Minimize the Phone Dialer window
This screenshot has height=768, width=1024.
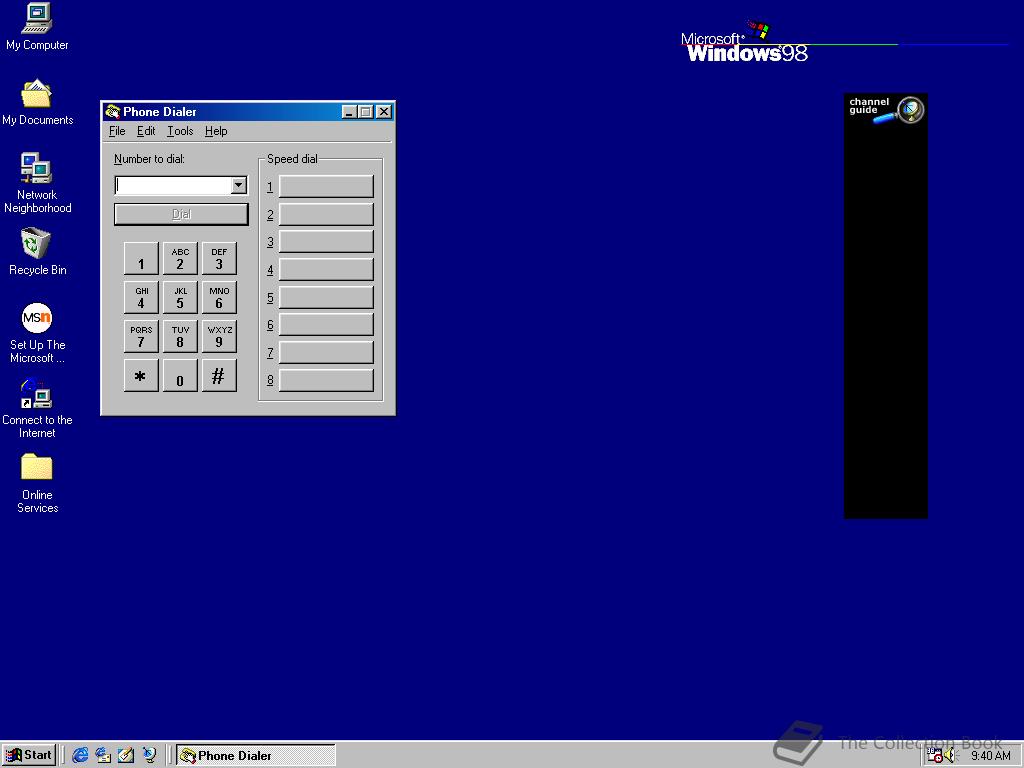(349, 112)
